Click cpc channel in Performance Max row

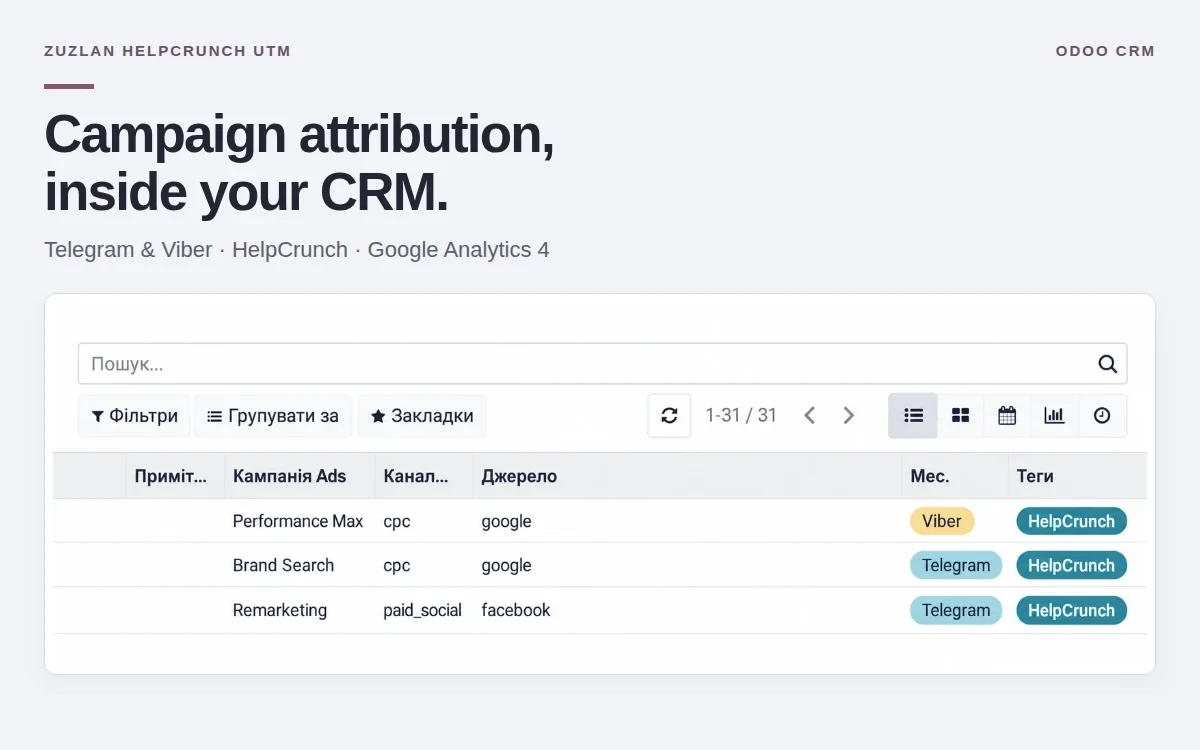pos(397,521)
